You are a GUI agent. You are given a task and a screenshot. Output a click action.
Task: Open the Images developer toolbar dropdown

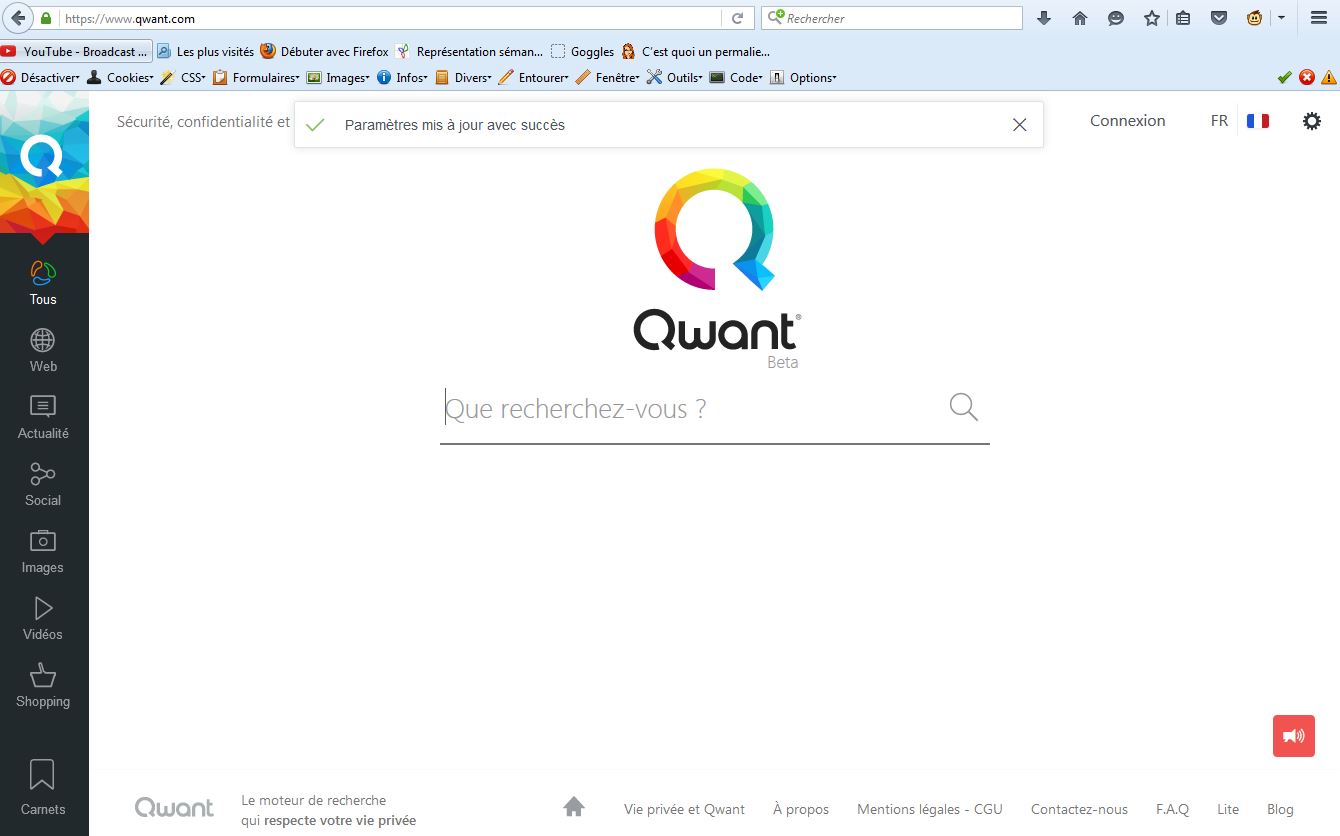pos(338,77)
